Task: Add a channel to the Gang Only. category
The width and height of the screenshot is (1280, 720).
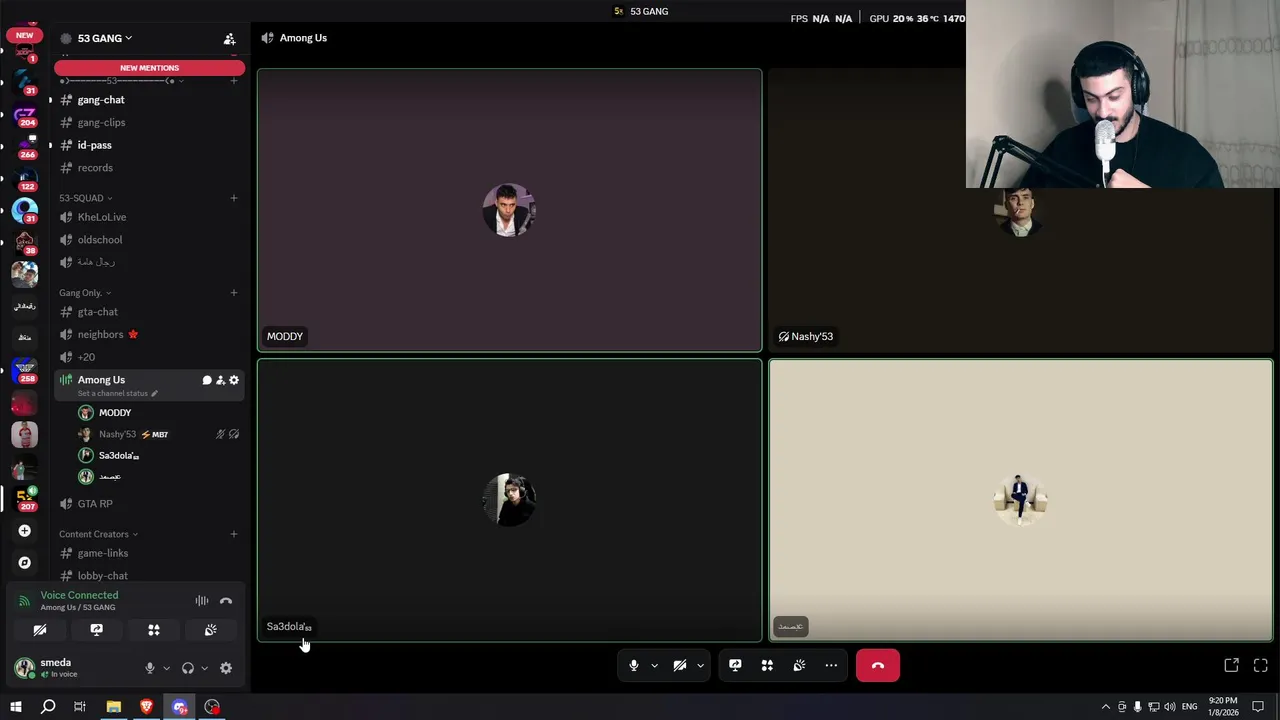Action: 234,293
